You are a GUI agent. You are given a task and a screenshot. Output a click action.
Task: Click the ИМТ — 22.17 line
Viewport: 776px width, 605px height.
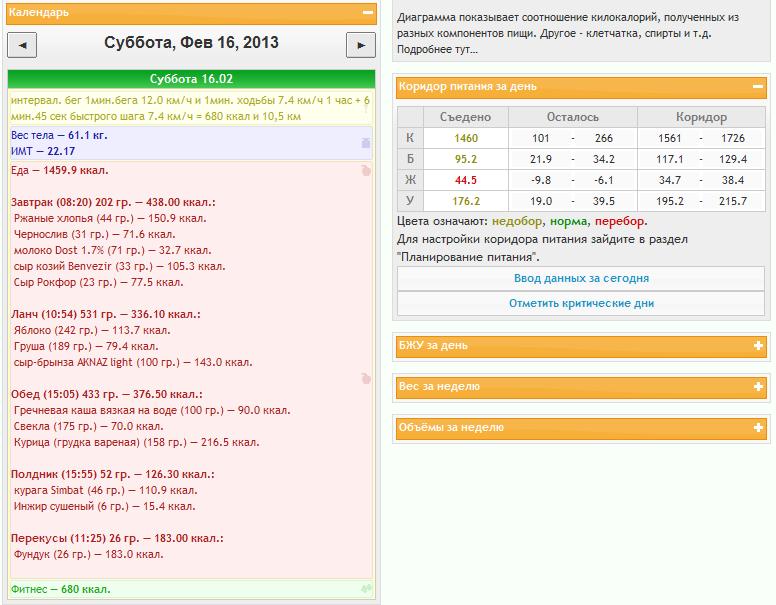pos(43,151)
